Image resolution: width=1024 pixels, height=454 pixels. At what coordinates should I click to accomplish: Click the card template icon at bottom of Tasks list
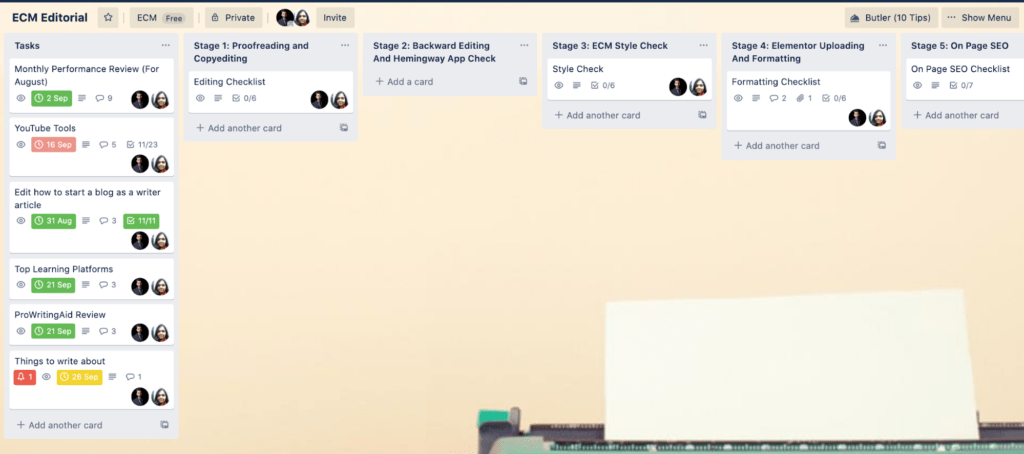click(x=165, y=425)
